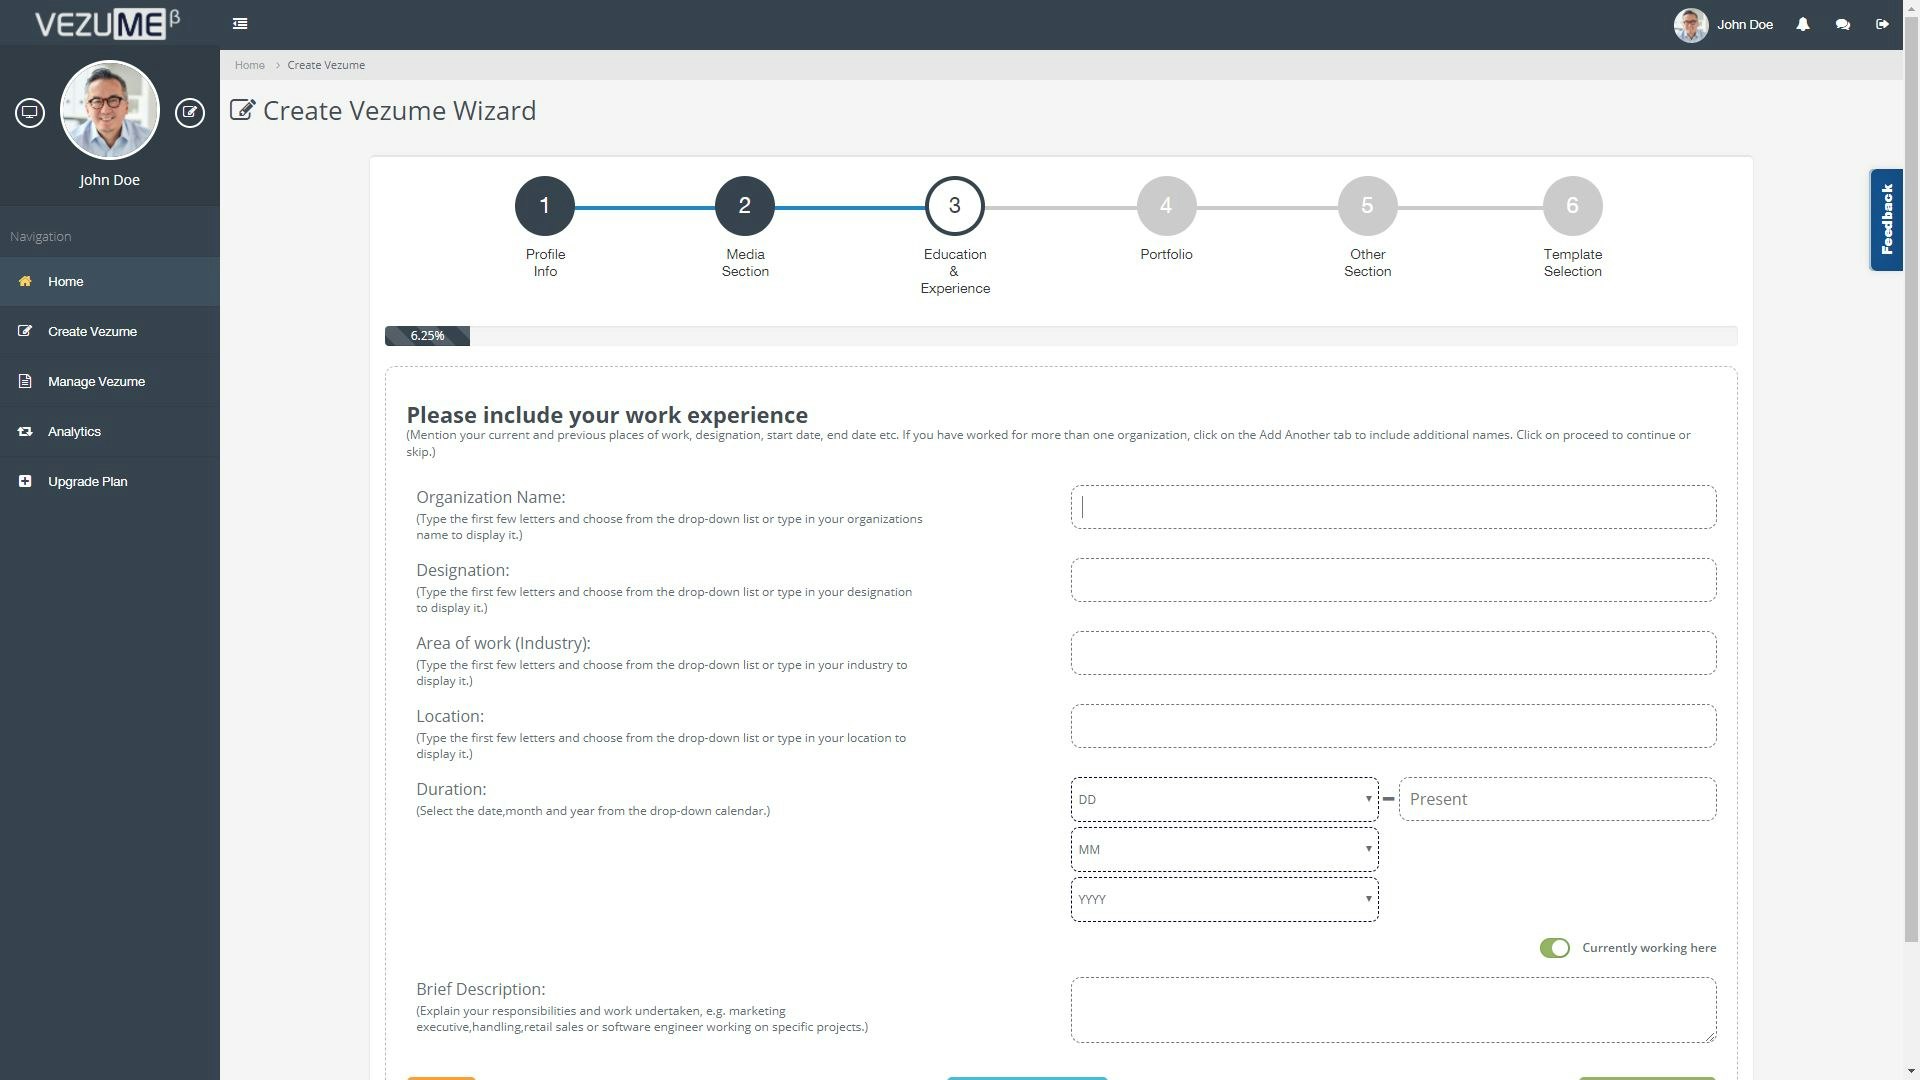
Task: Select Create Vezume in the sidebar navigation
Action: (x=92, y=331)
